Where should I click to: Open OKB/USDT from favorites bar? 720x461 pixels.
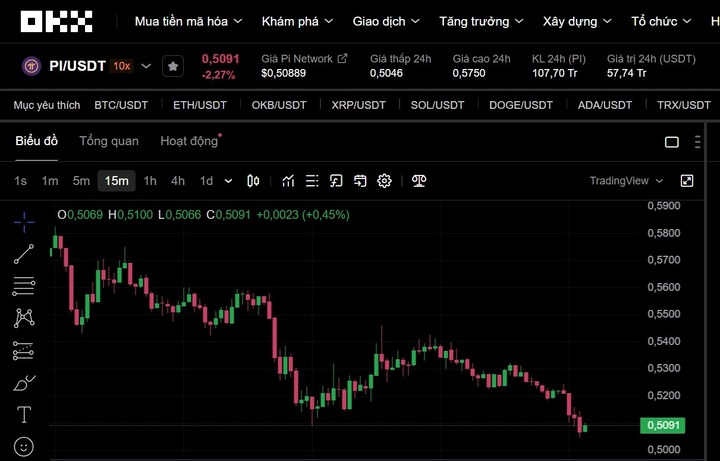(x=279, y=105)
